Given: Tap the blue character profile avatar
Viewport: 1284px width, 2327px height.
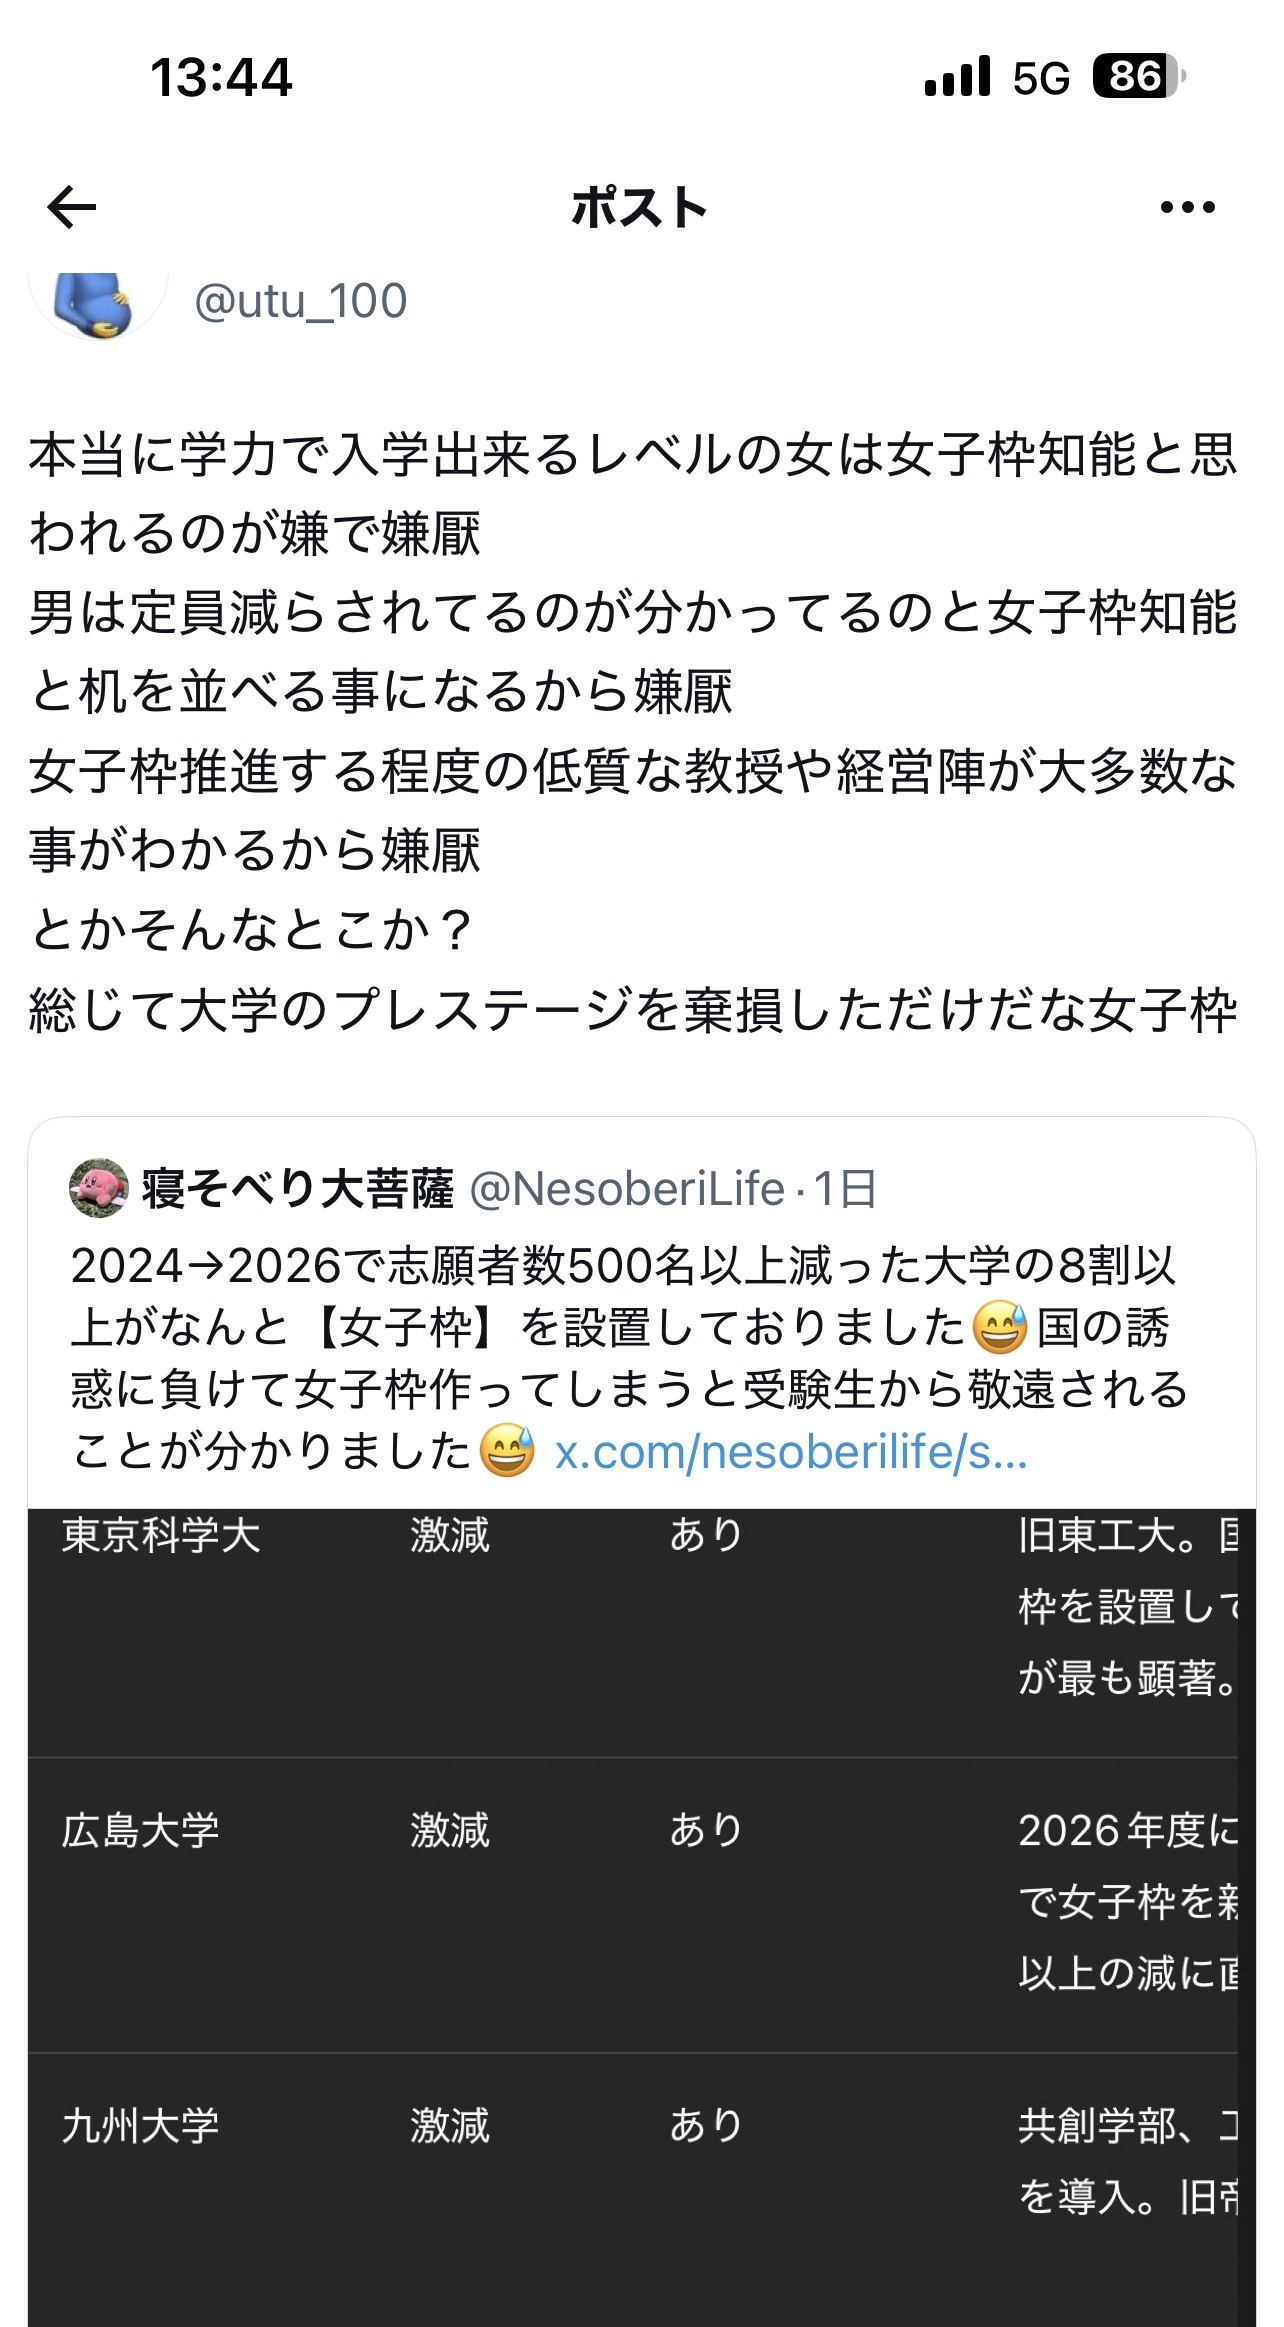Looking at the screenshot, I should [97, 304].
